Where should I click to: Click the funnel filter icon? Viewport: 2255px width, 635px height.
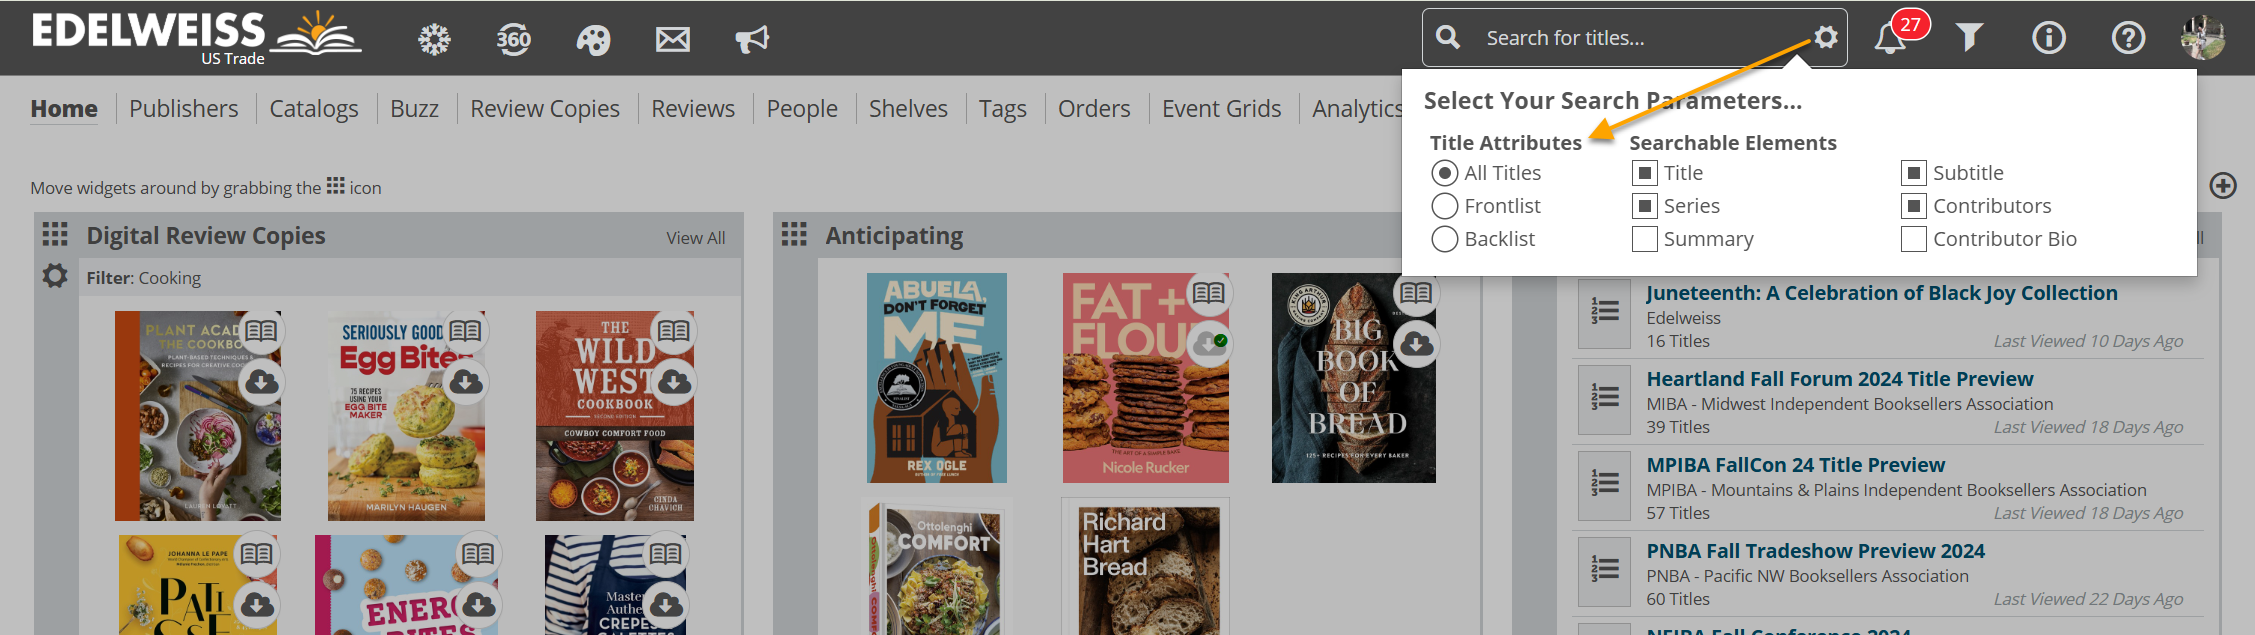coord(1969,38)
